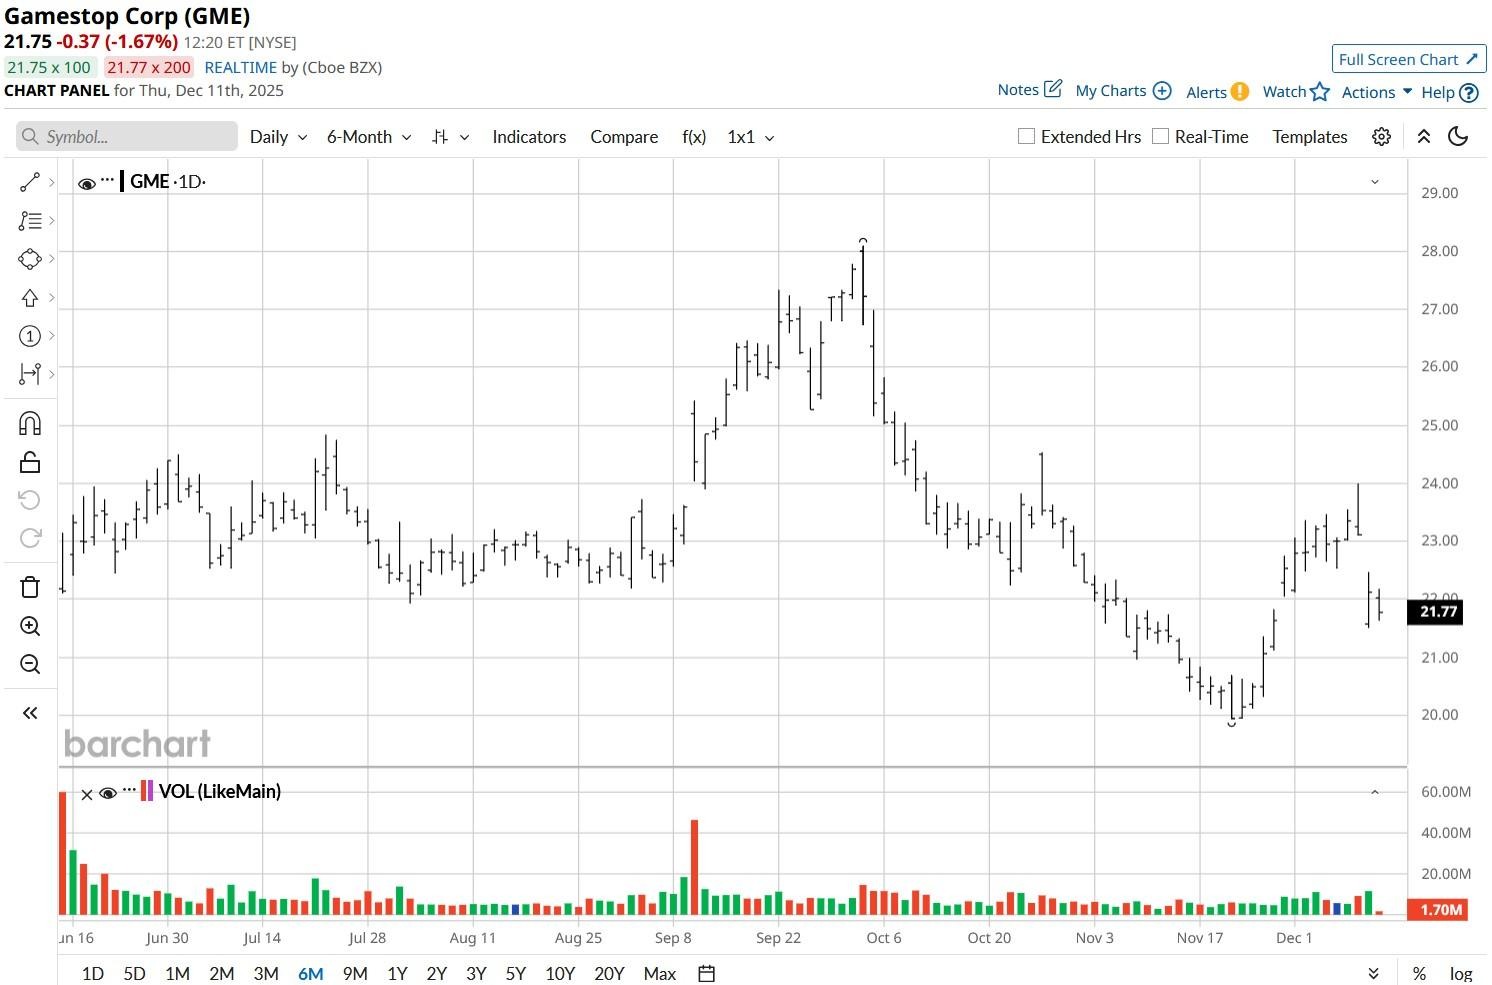The image size is (1492, 985).
Task: Toggle log scale
Action: click(1461, 973)
